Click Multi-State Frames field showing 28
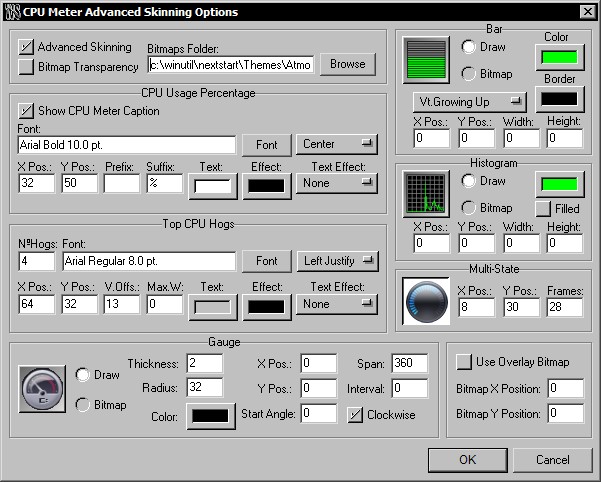The image size is (601, 482). tap(565, 307)
